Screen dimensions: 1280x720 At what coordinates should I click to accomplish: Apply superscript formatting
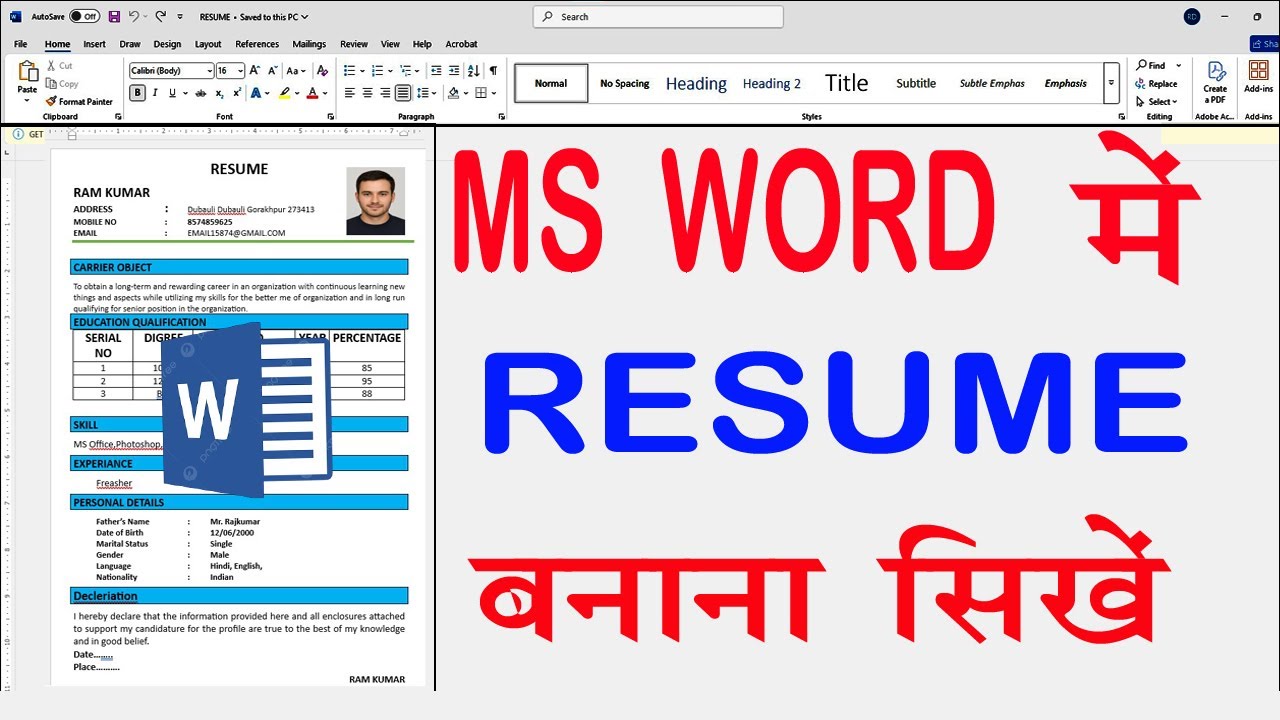pos(237,93)
